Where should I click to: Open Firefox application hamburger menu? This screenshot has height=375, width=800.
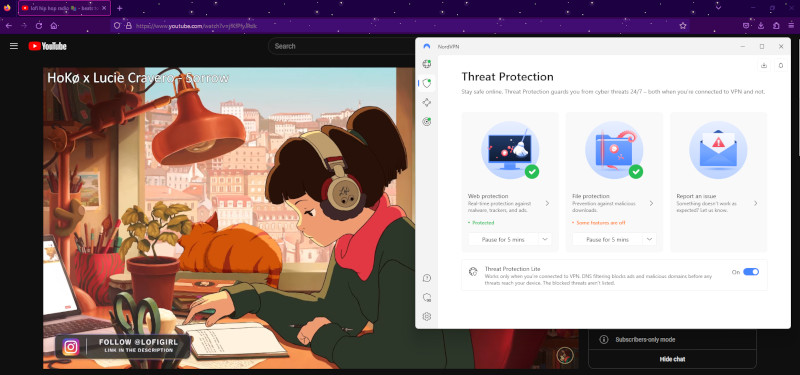tap(791, 26)
